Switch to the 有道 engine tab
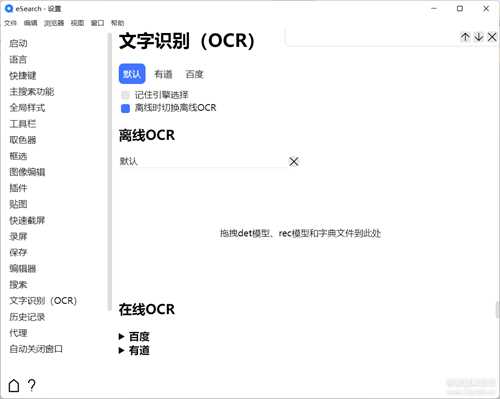 pos(163,74)
